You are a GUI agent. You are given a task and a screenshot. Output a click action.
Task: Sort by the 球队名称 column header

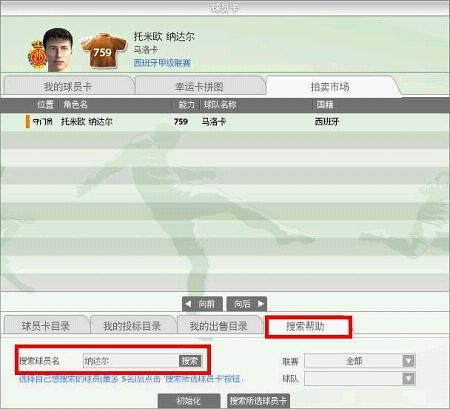(x=220, y=105)
